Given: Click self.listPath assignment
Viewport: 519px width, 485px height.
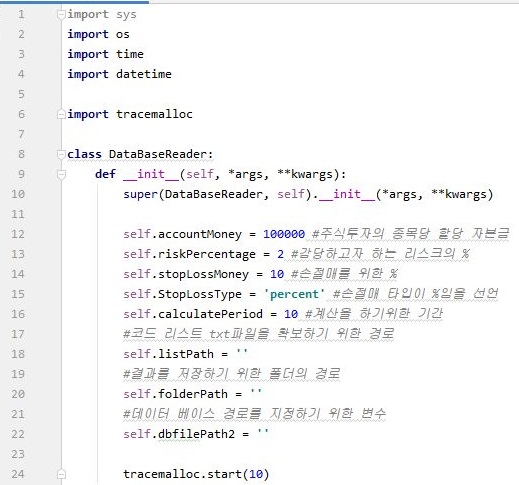Looking at the screenshot, I should click(185, 354).
